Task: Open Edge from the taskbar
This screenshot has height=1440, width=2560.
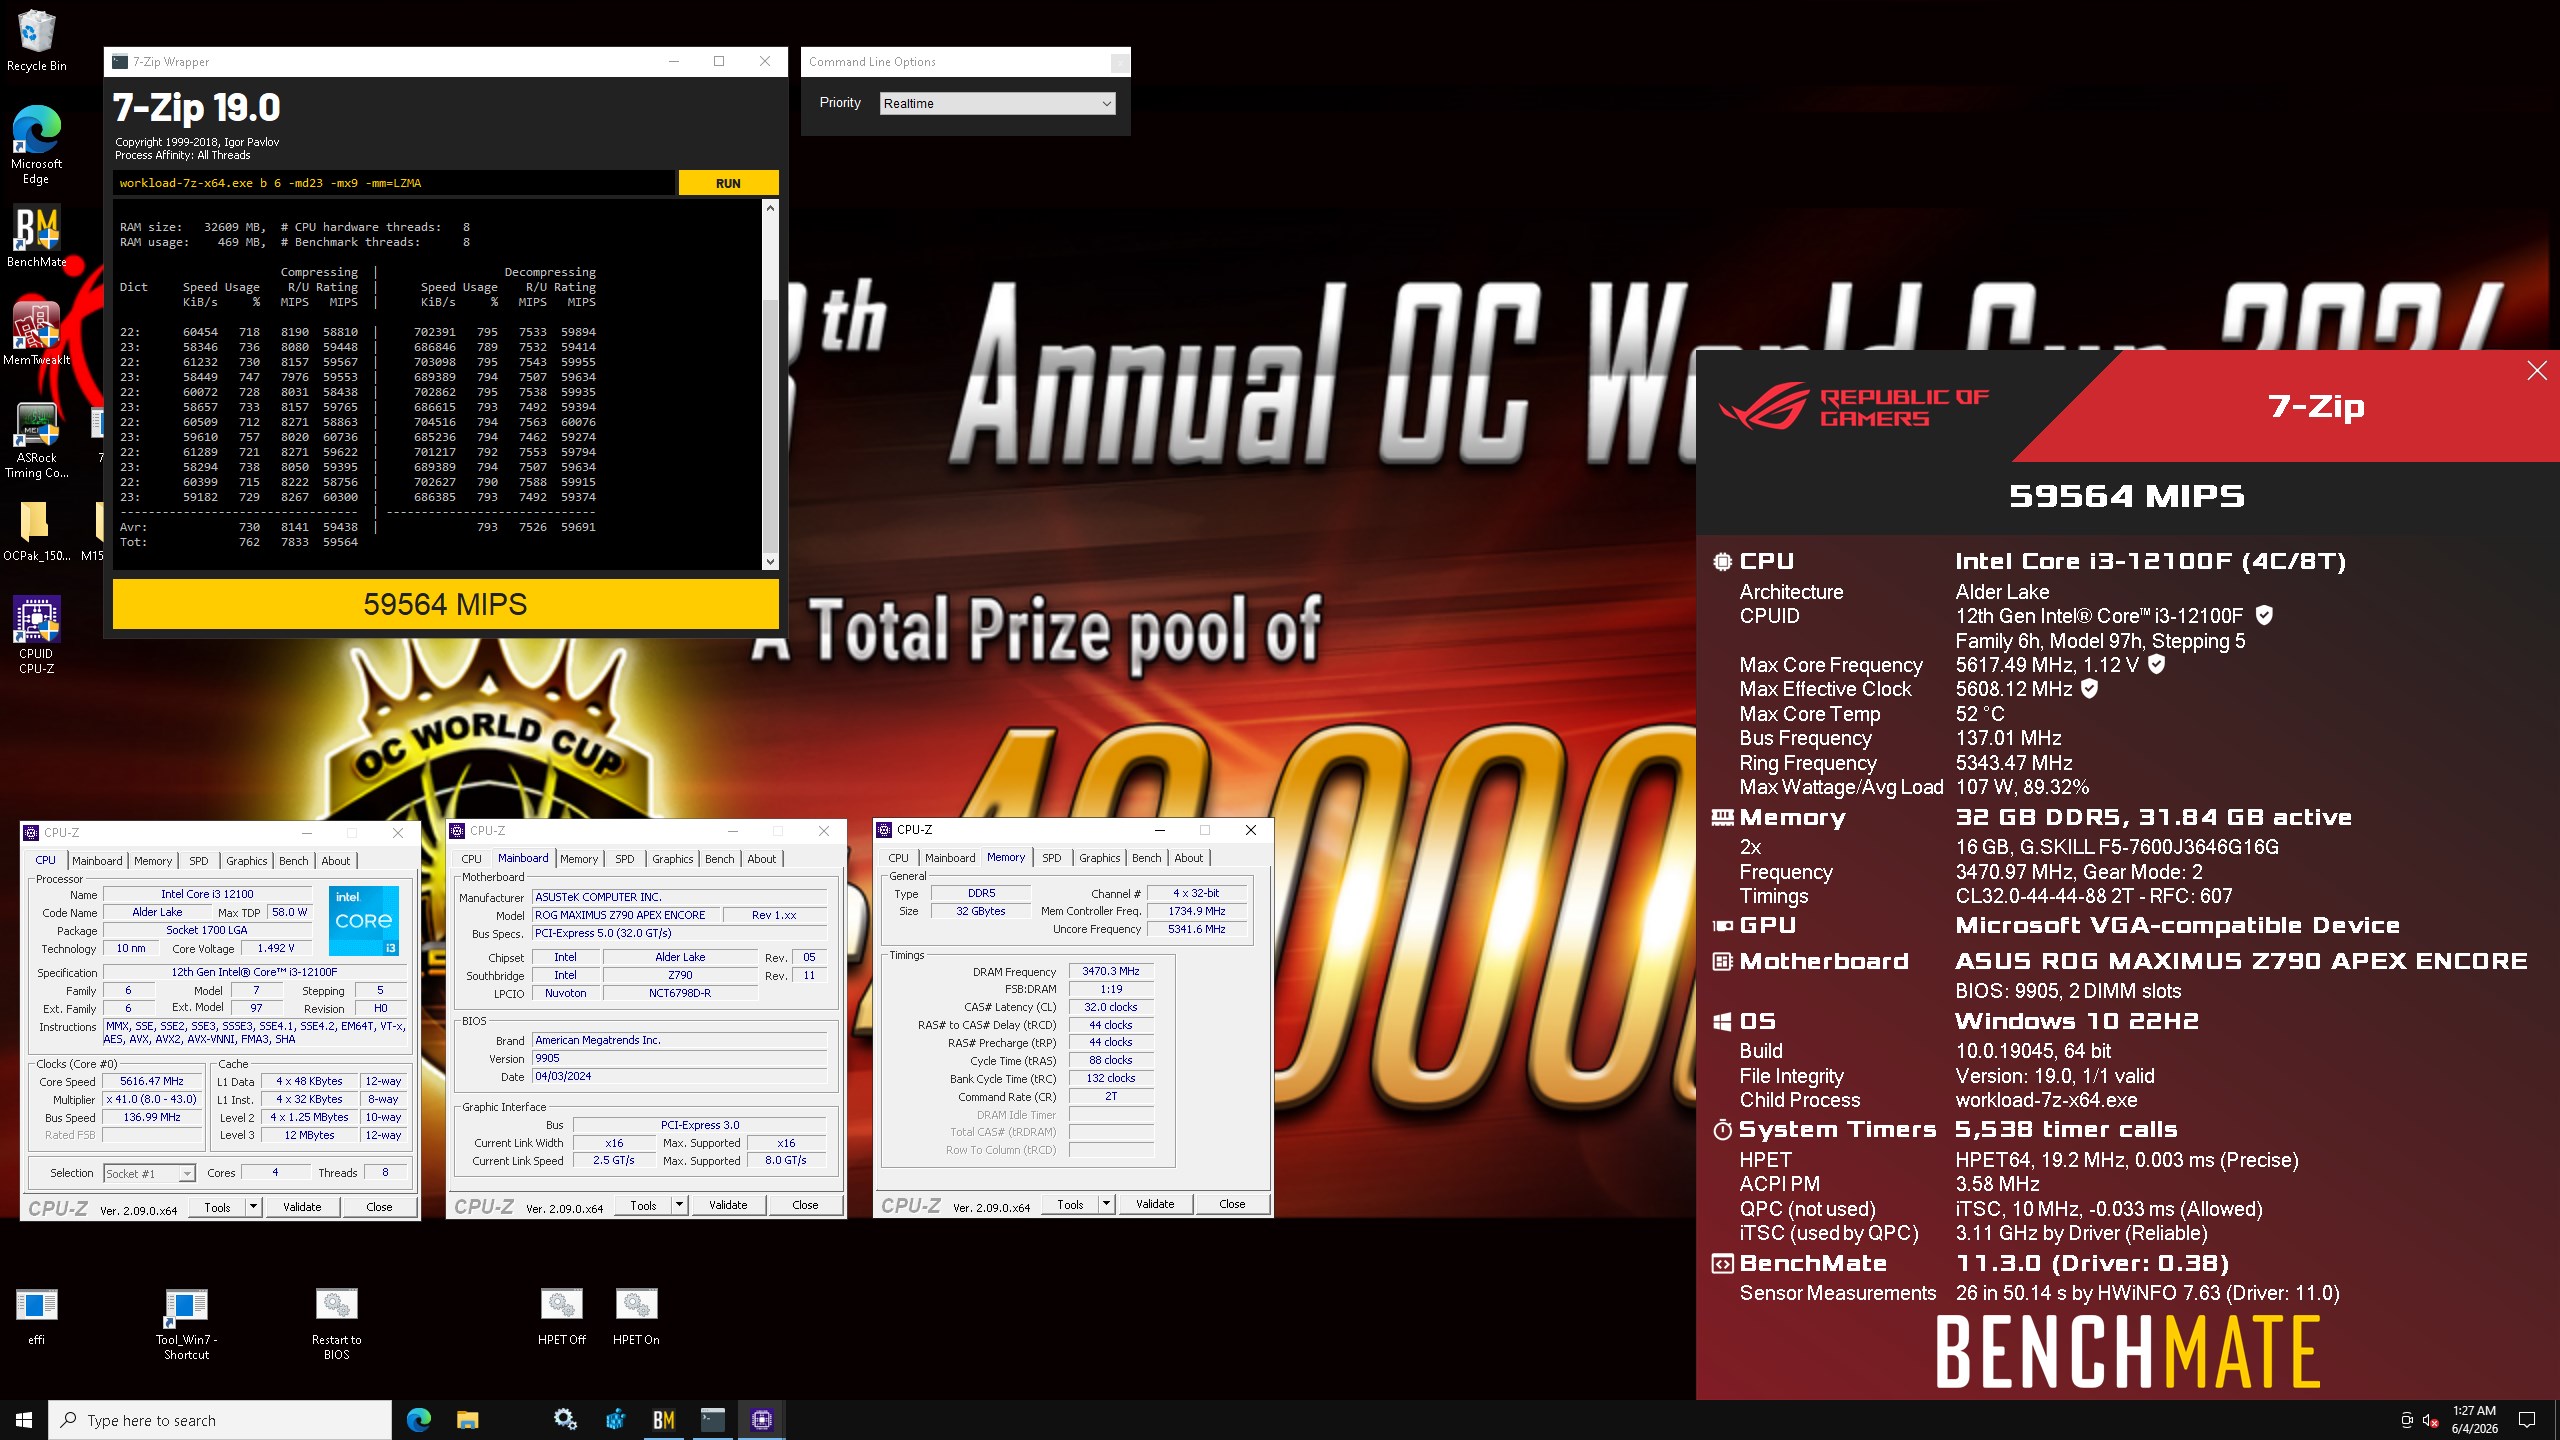Action: click(419, 1420)
